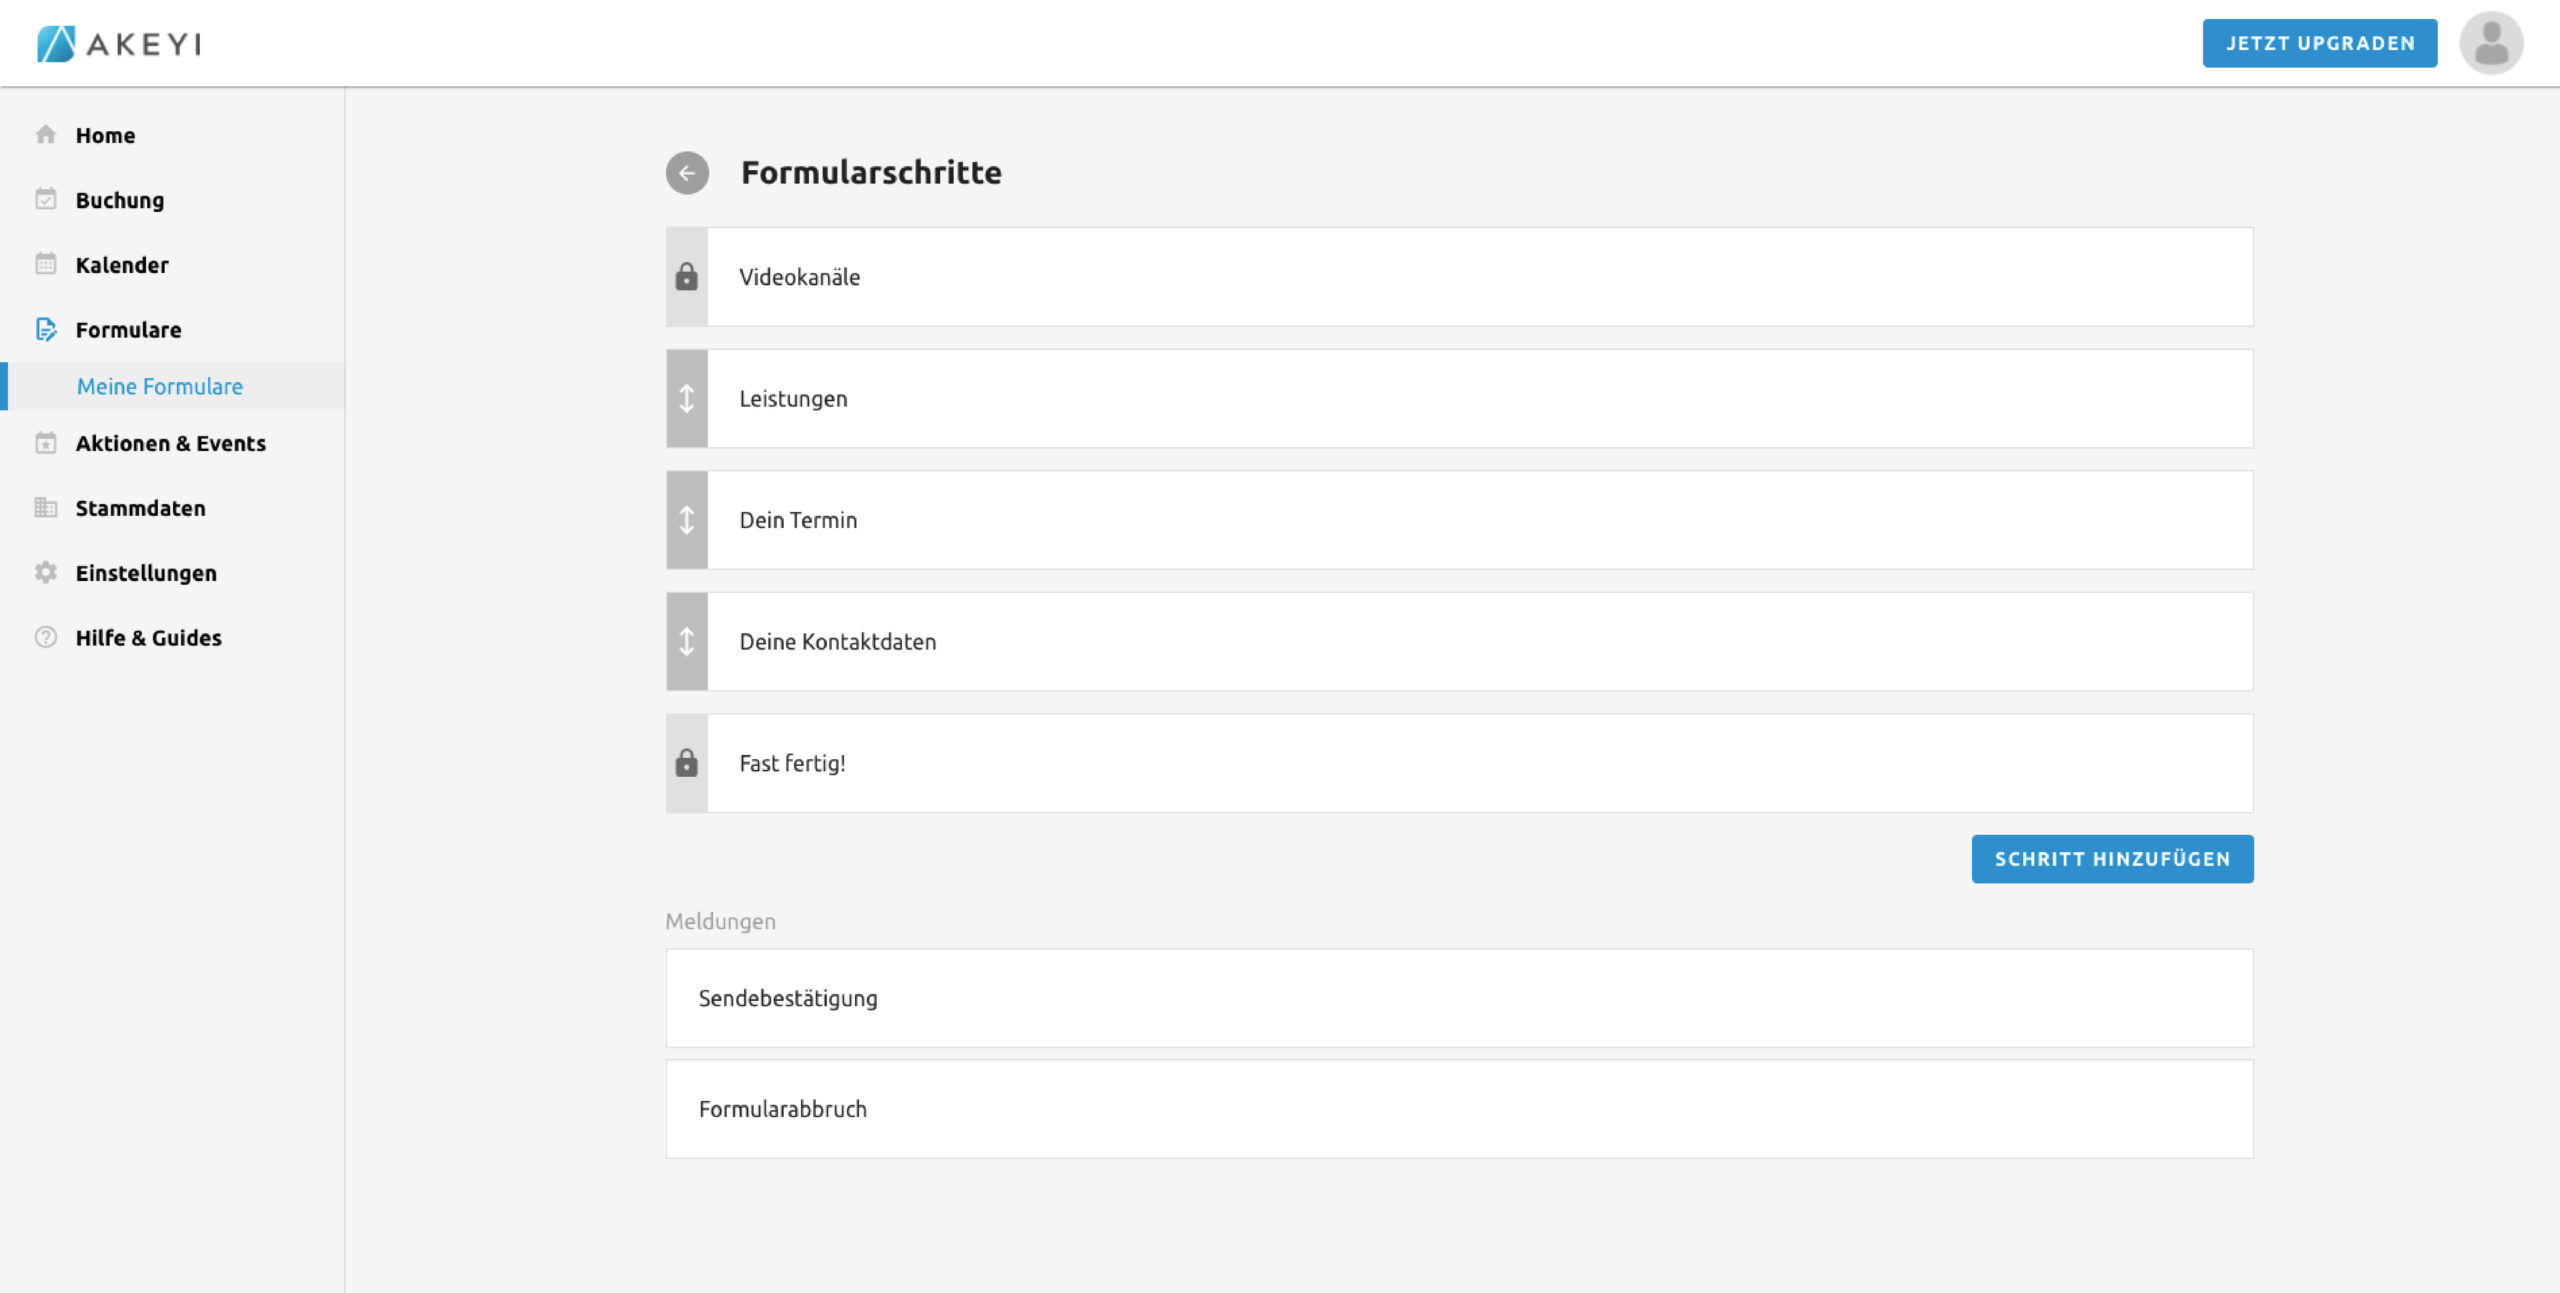The image size is (2560, 1293).
Task: Click the reorder handle for Deine Kontaktdaten
Action: (x=687, y=642)
